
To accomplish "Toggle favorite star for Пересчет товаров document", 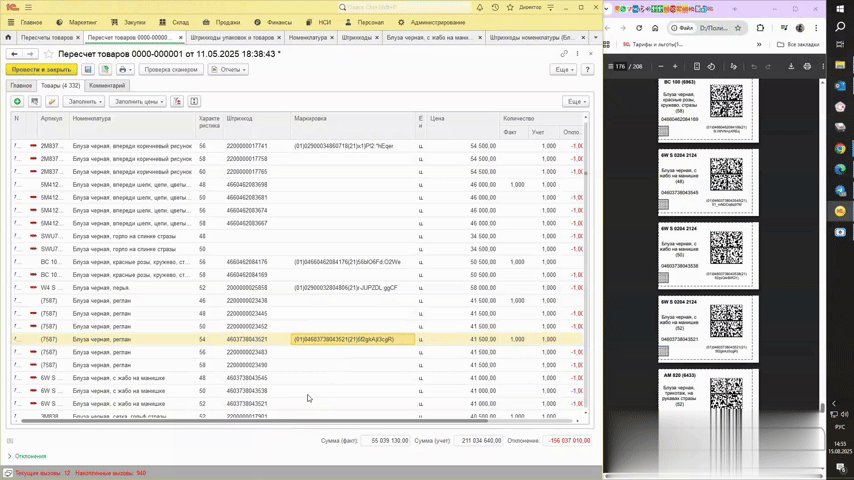I will (48, 54).
